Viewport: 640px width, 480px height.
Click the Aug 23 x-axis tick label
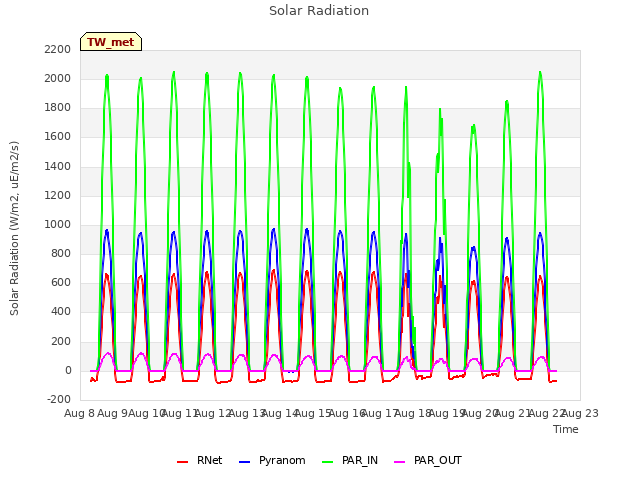click(580, 413)
